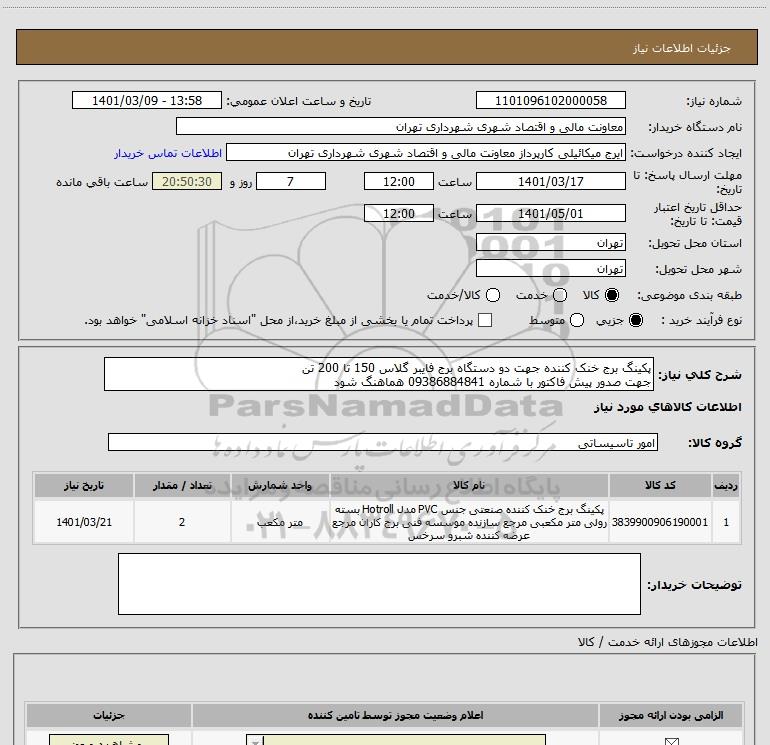The width and height of the screenshot is (770, 745).
Task: Click column header واحد شمارش
Action: pos(280,485)
